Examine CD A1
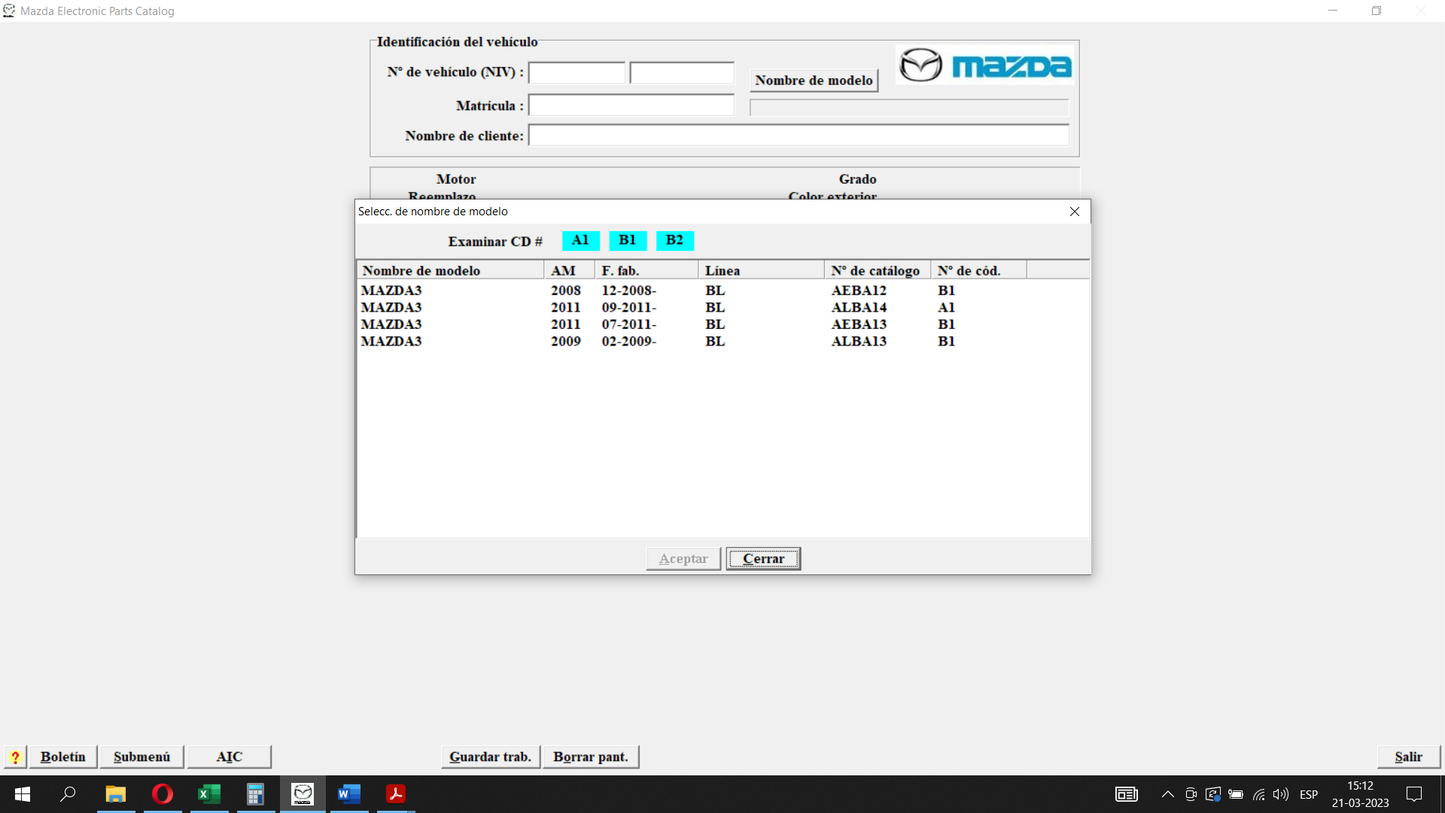 point(581,240)
